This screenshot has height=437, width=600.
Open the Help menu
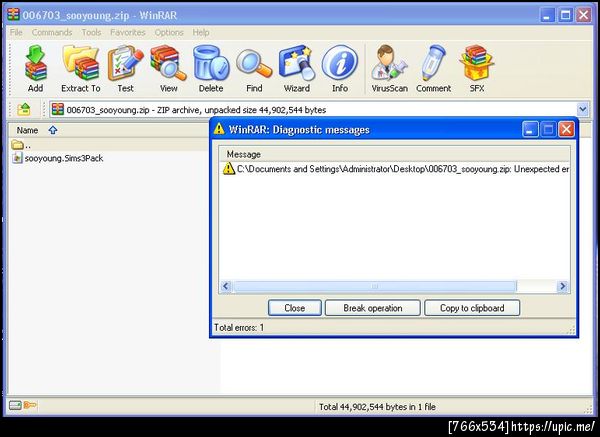201,33
